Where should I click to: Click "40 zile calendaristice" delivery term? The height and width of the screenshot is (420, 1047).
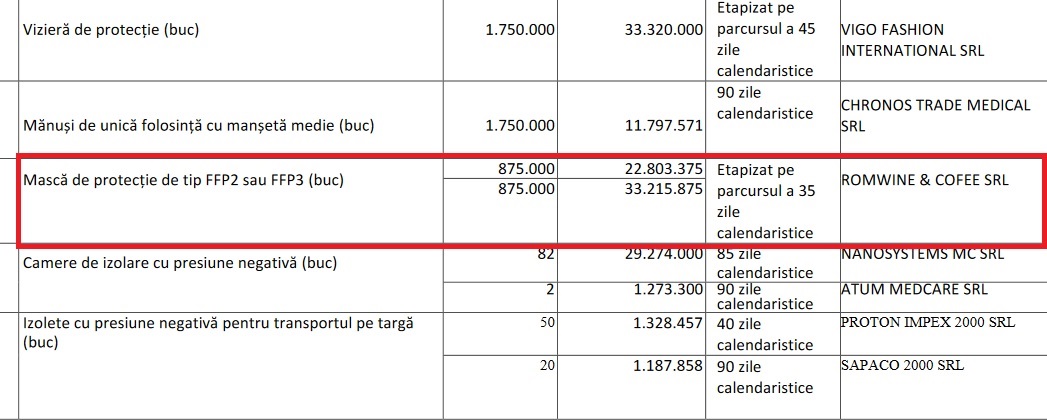[765, 335]
